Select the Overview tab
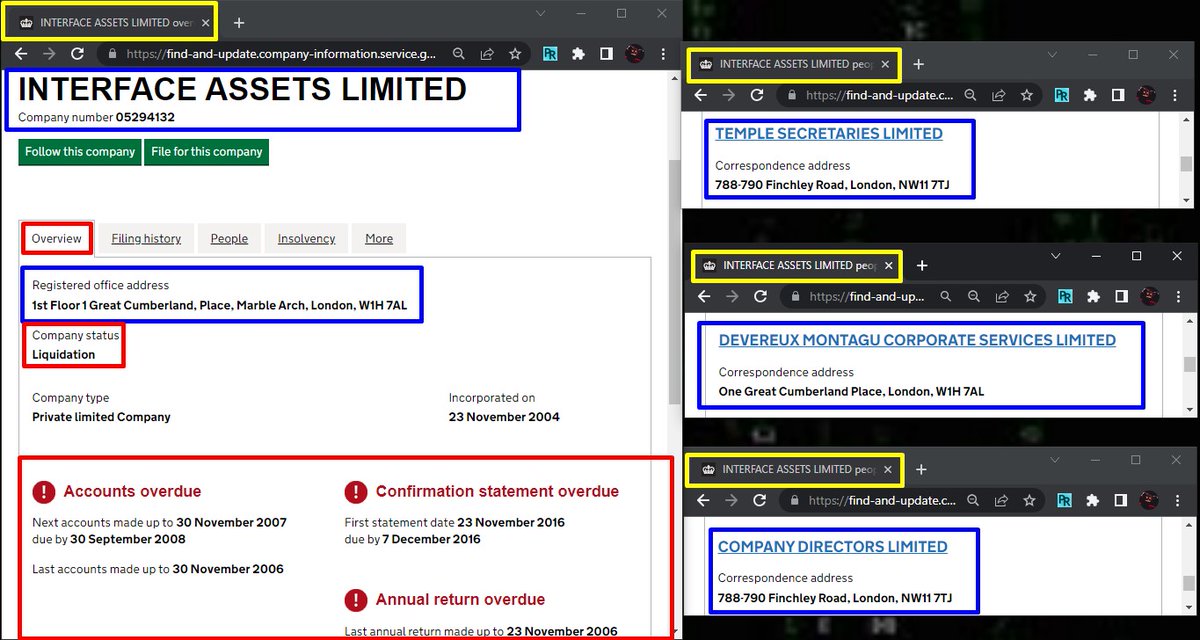Image resolution: width=1200 pixels, height=640 pixels. 56,239
